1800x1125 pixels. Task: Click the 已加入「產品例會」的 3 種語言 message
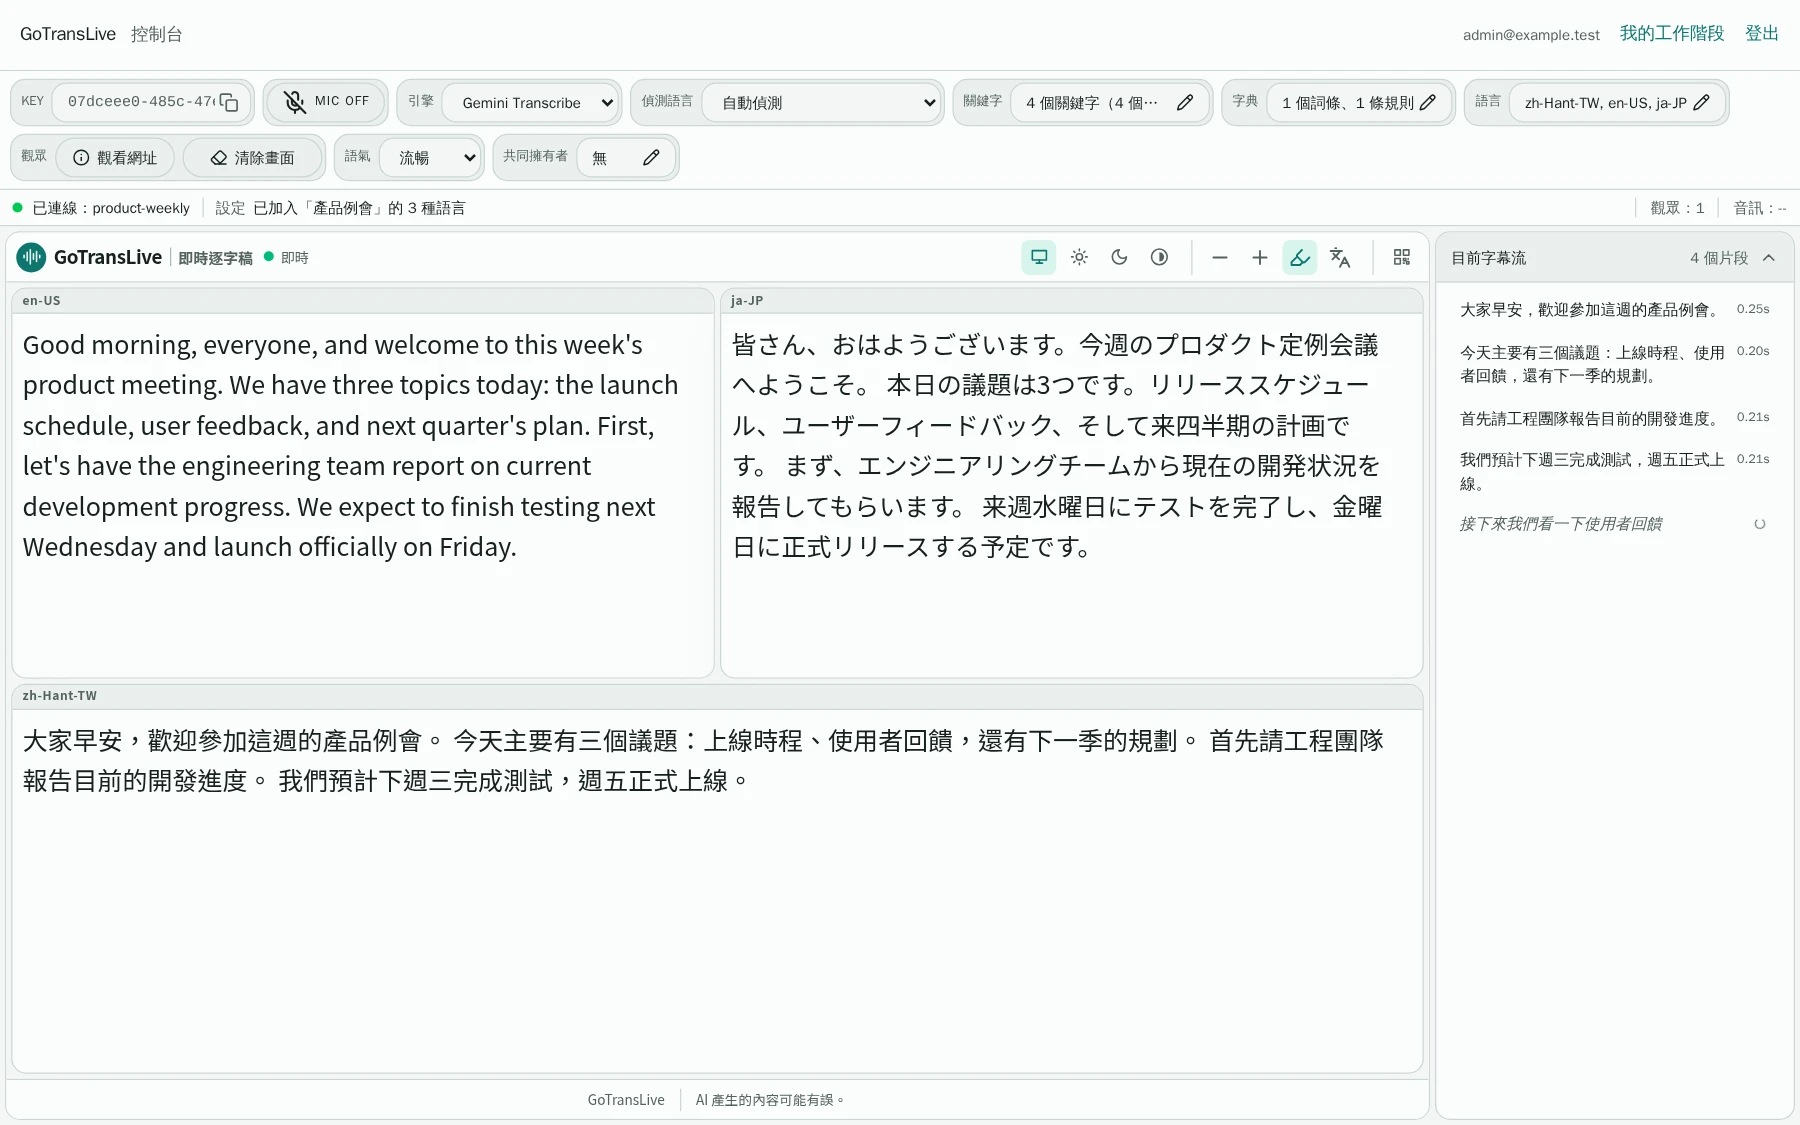pyautogui.click(x=359, y=208)
